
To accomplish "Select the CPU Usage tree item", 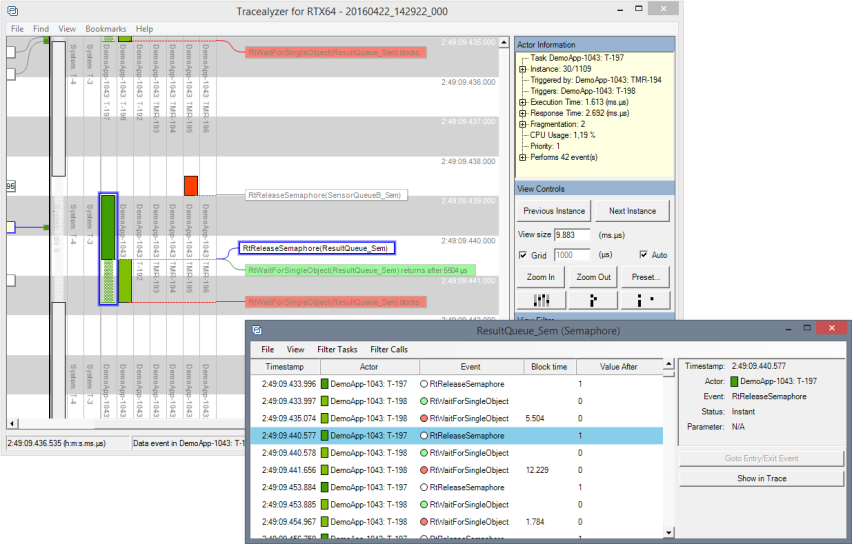I will 562,135.
